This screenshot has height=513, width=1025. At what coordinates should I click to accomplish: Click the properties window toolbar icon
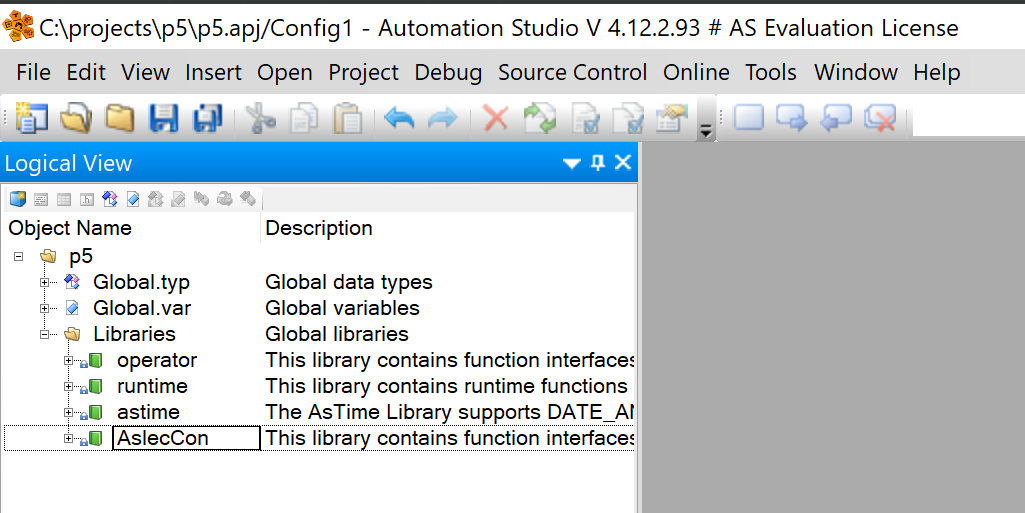(672, 119)
